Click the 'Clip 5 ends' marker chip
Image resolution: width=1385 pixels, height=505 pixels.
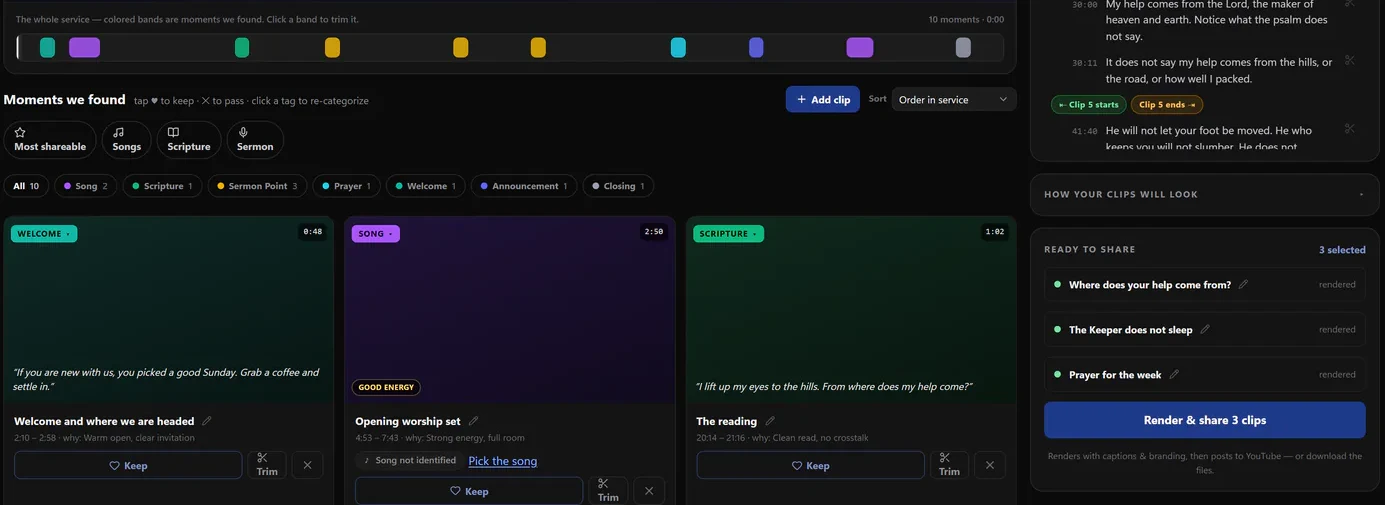[x=1166, y=104]
